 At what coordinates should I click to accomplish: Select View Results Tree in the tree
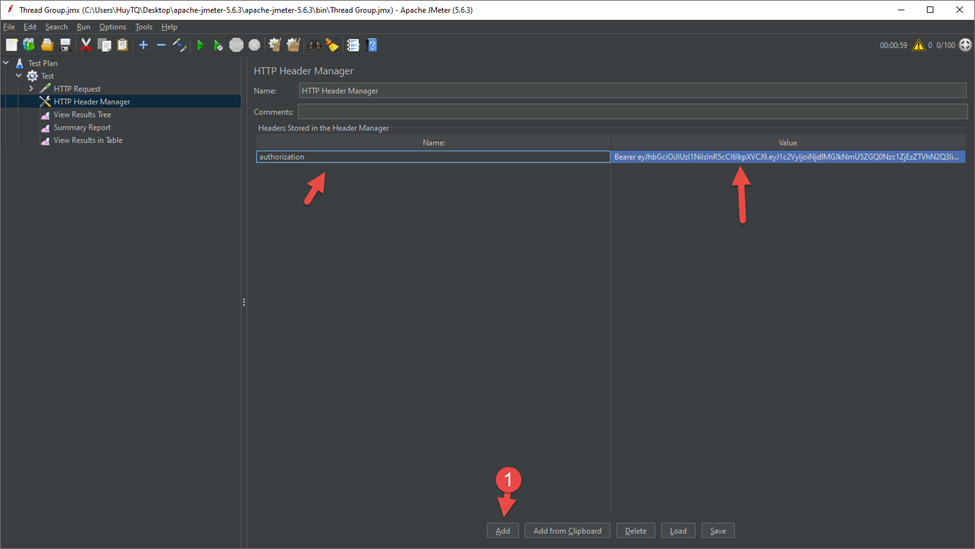click(82, 115)
